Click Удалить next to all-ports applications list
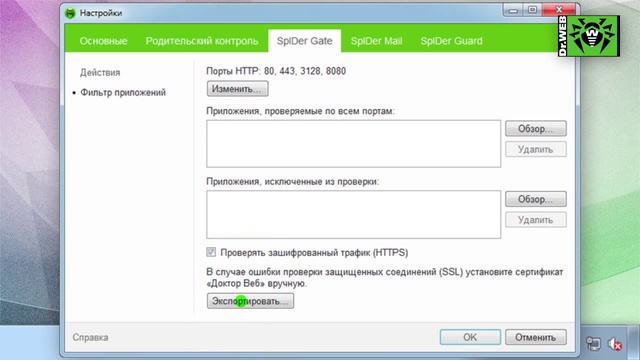Viewport: 640px width, 360px height. tap(536, 149)
